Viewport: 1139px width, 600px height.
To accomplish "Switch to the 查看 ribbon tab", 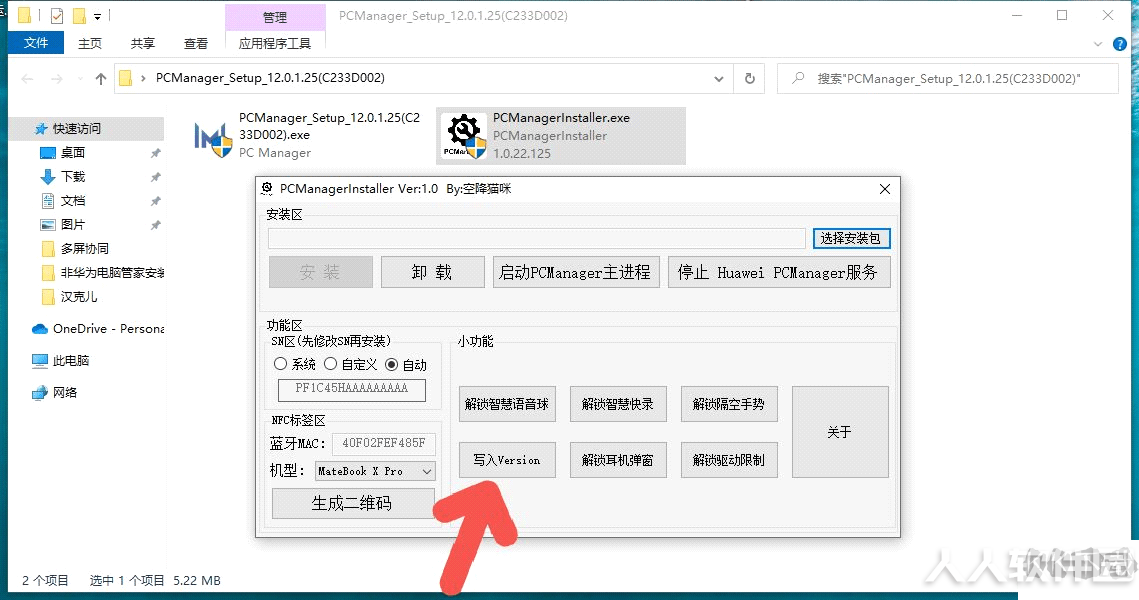I will tap(196, 44).
